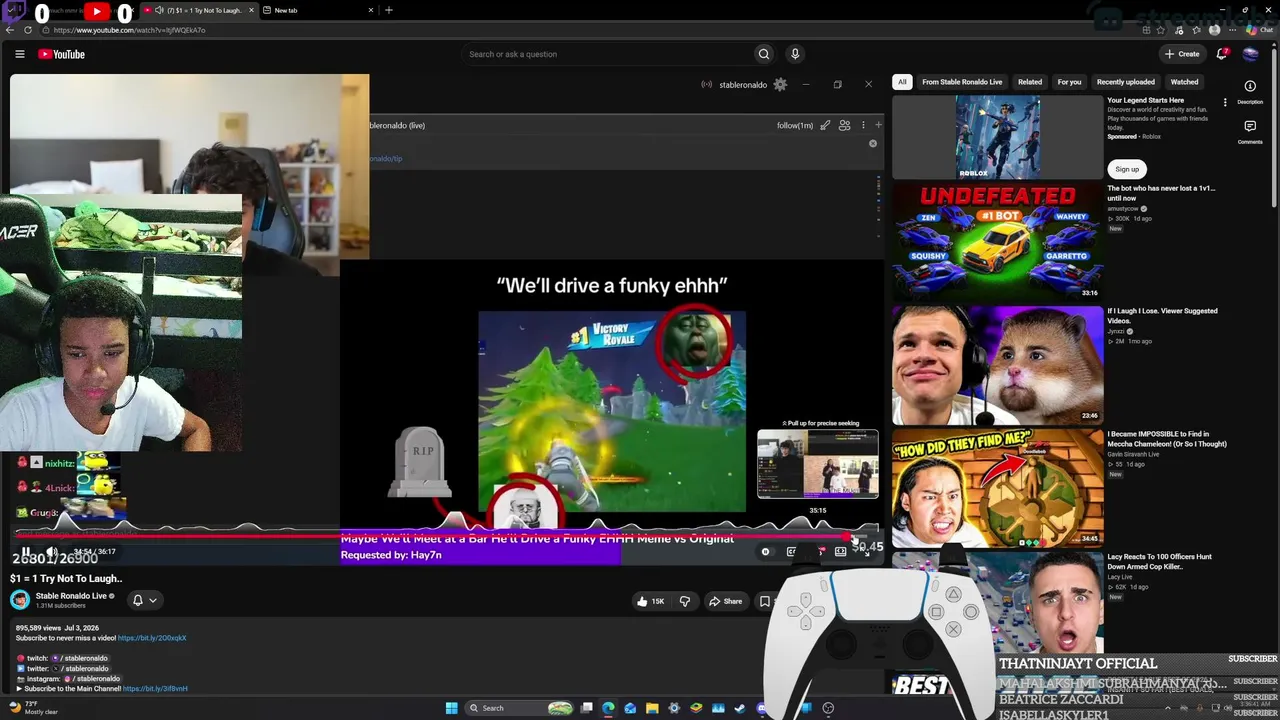Open more options on the Roblox ad

click(x=1225, y=102)
